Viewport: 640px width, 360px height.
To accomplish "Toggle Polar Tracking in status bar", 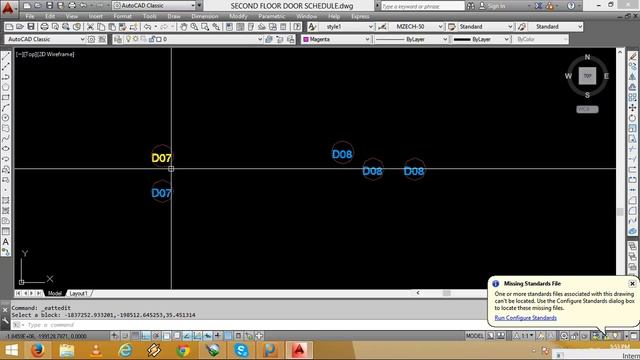I will tap(156, 336).
